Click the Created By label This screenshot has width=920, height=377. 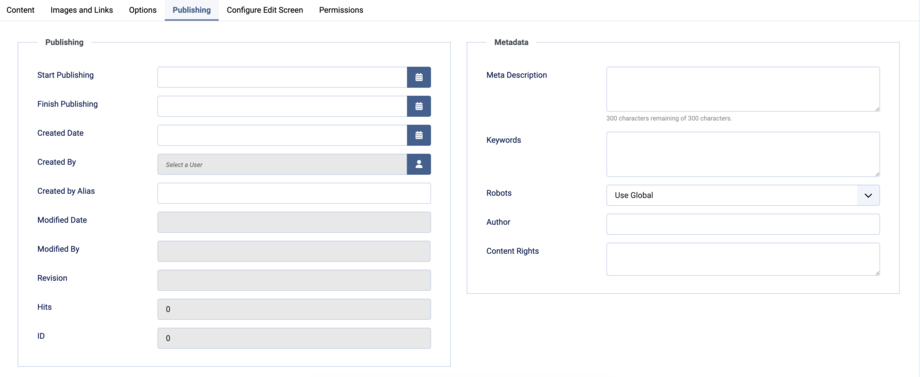point(56,162)
